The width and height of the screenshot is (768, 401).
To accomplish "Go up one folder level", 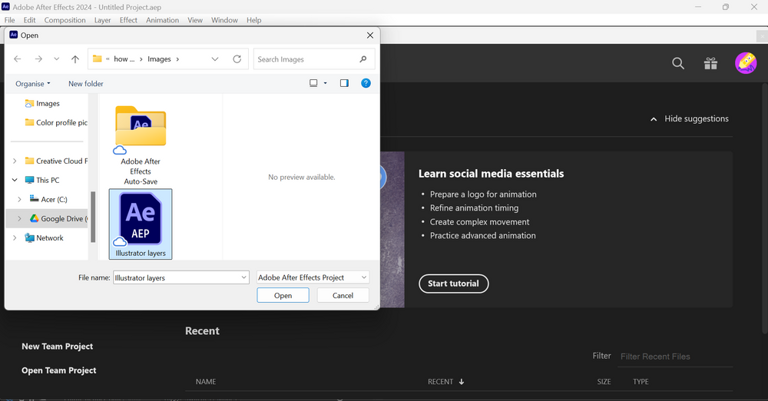I will click(x=75, y=59).
